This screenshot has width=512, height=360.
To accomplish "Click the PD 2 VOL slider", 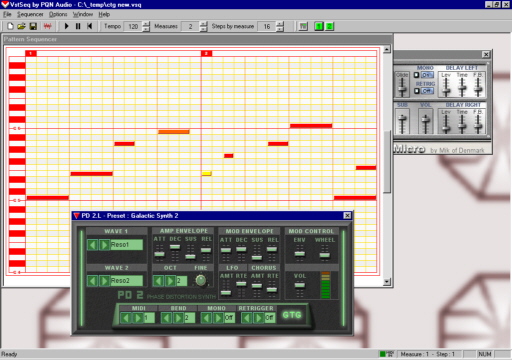I will point(300,285).
